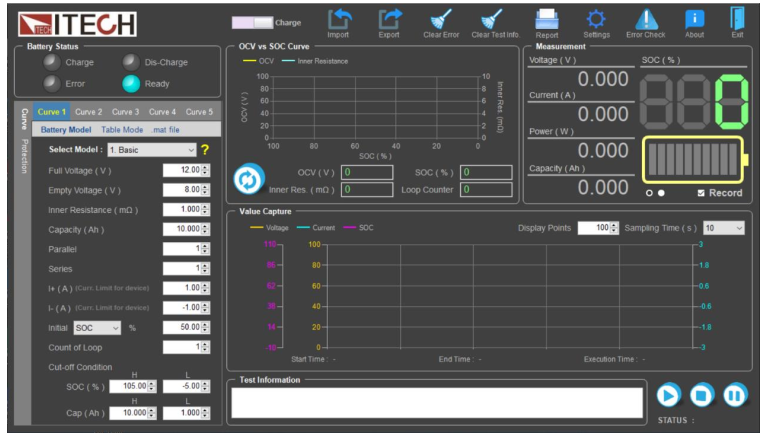Select the second radio dot below SOC display
This screenshot has width=771, height=441.
661,192
